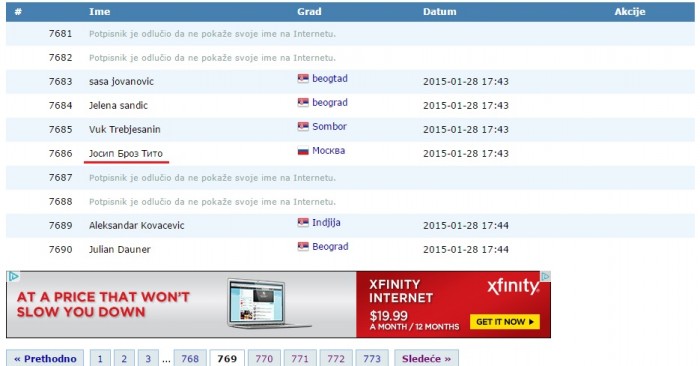
Task: Click the Russian flag next to Москва
Action: 303,151
